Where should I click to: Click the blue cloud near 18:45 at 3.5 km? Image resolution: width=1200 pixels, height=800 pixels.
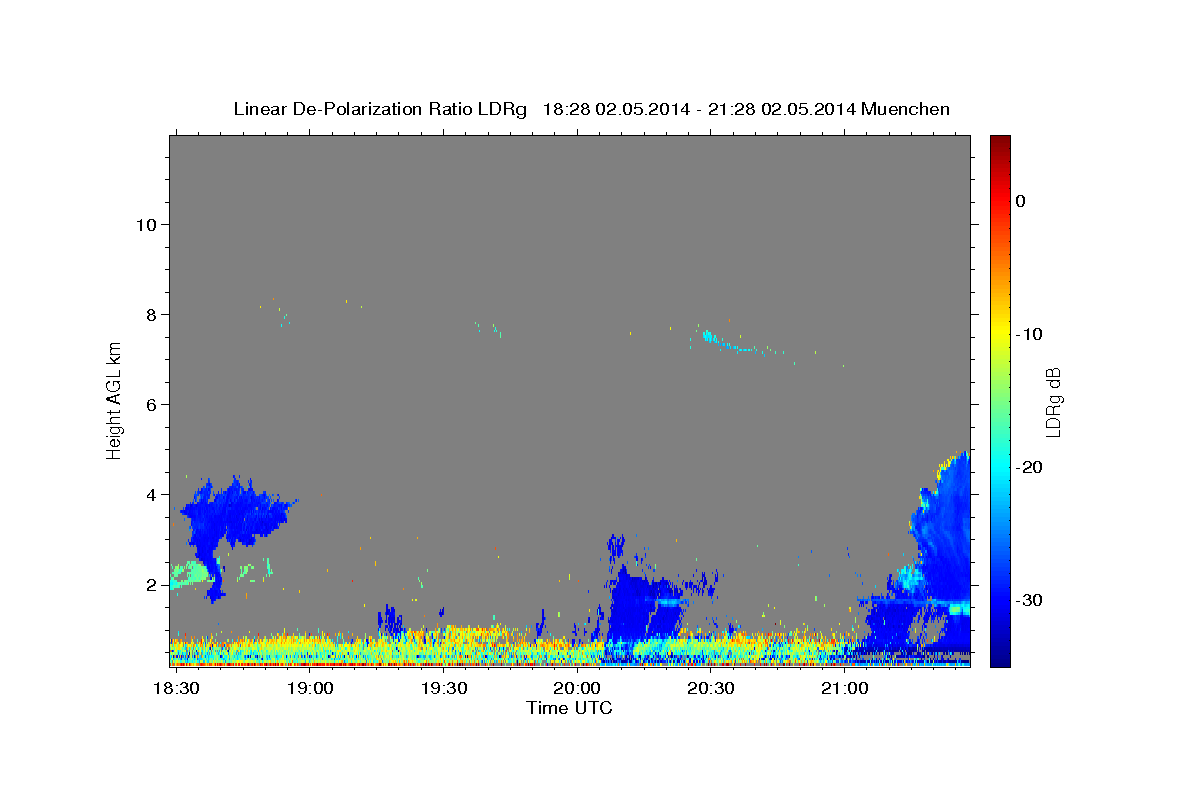[240, 515]
